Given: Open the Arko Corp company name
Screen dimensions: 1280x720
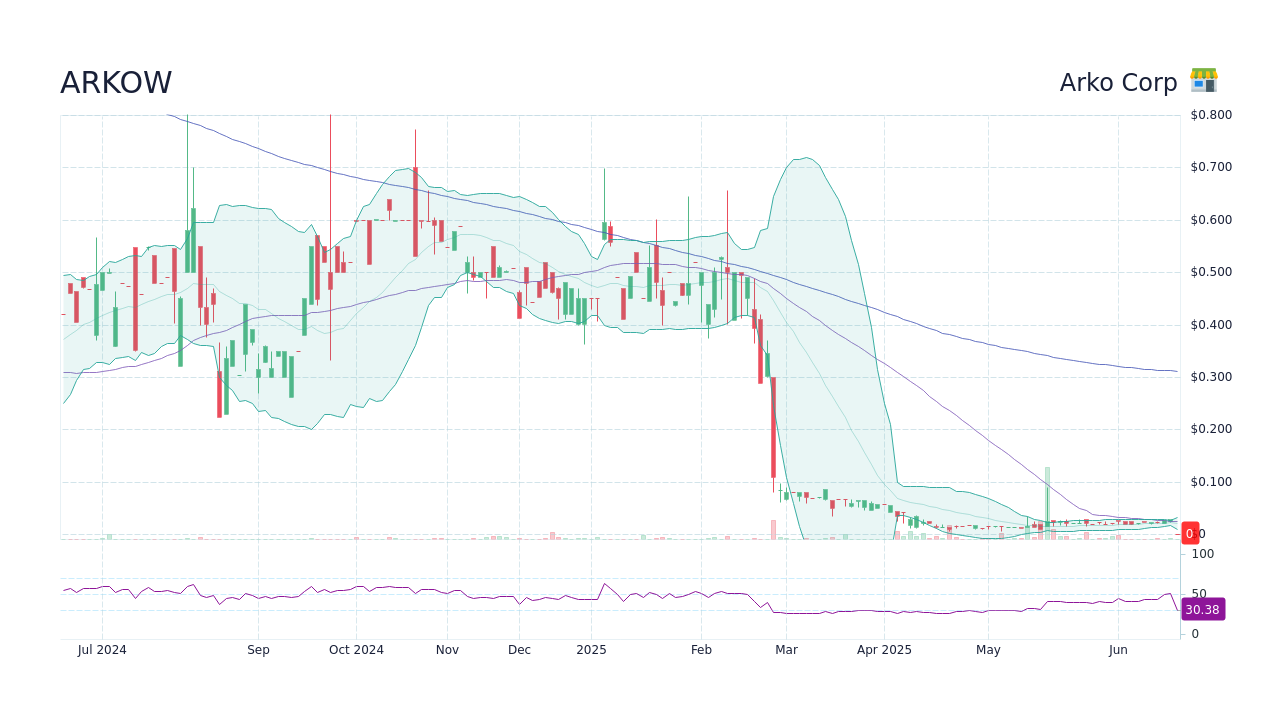Looking at the screenshot, I should [1119, 82].
